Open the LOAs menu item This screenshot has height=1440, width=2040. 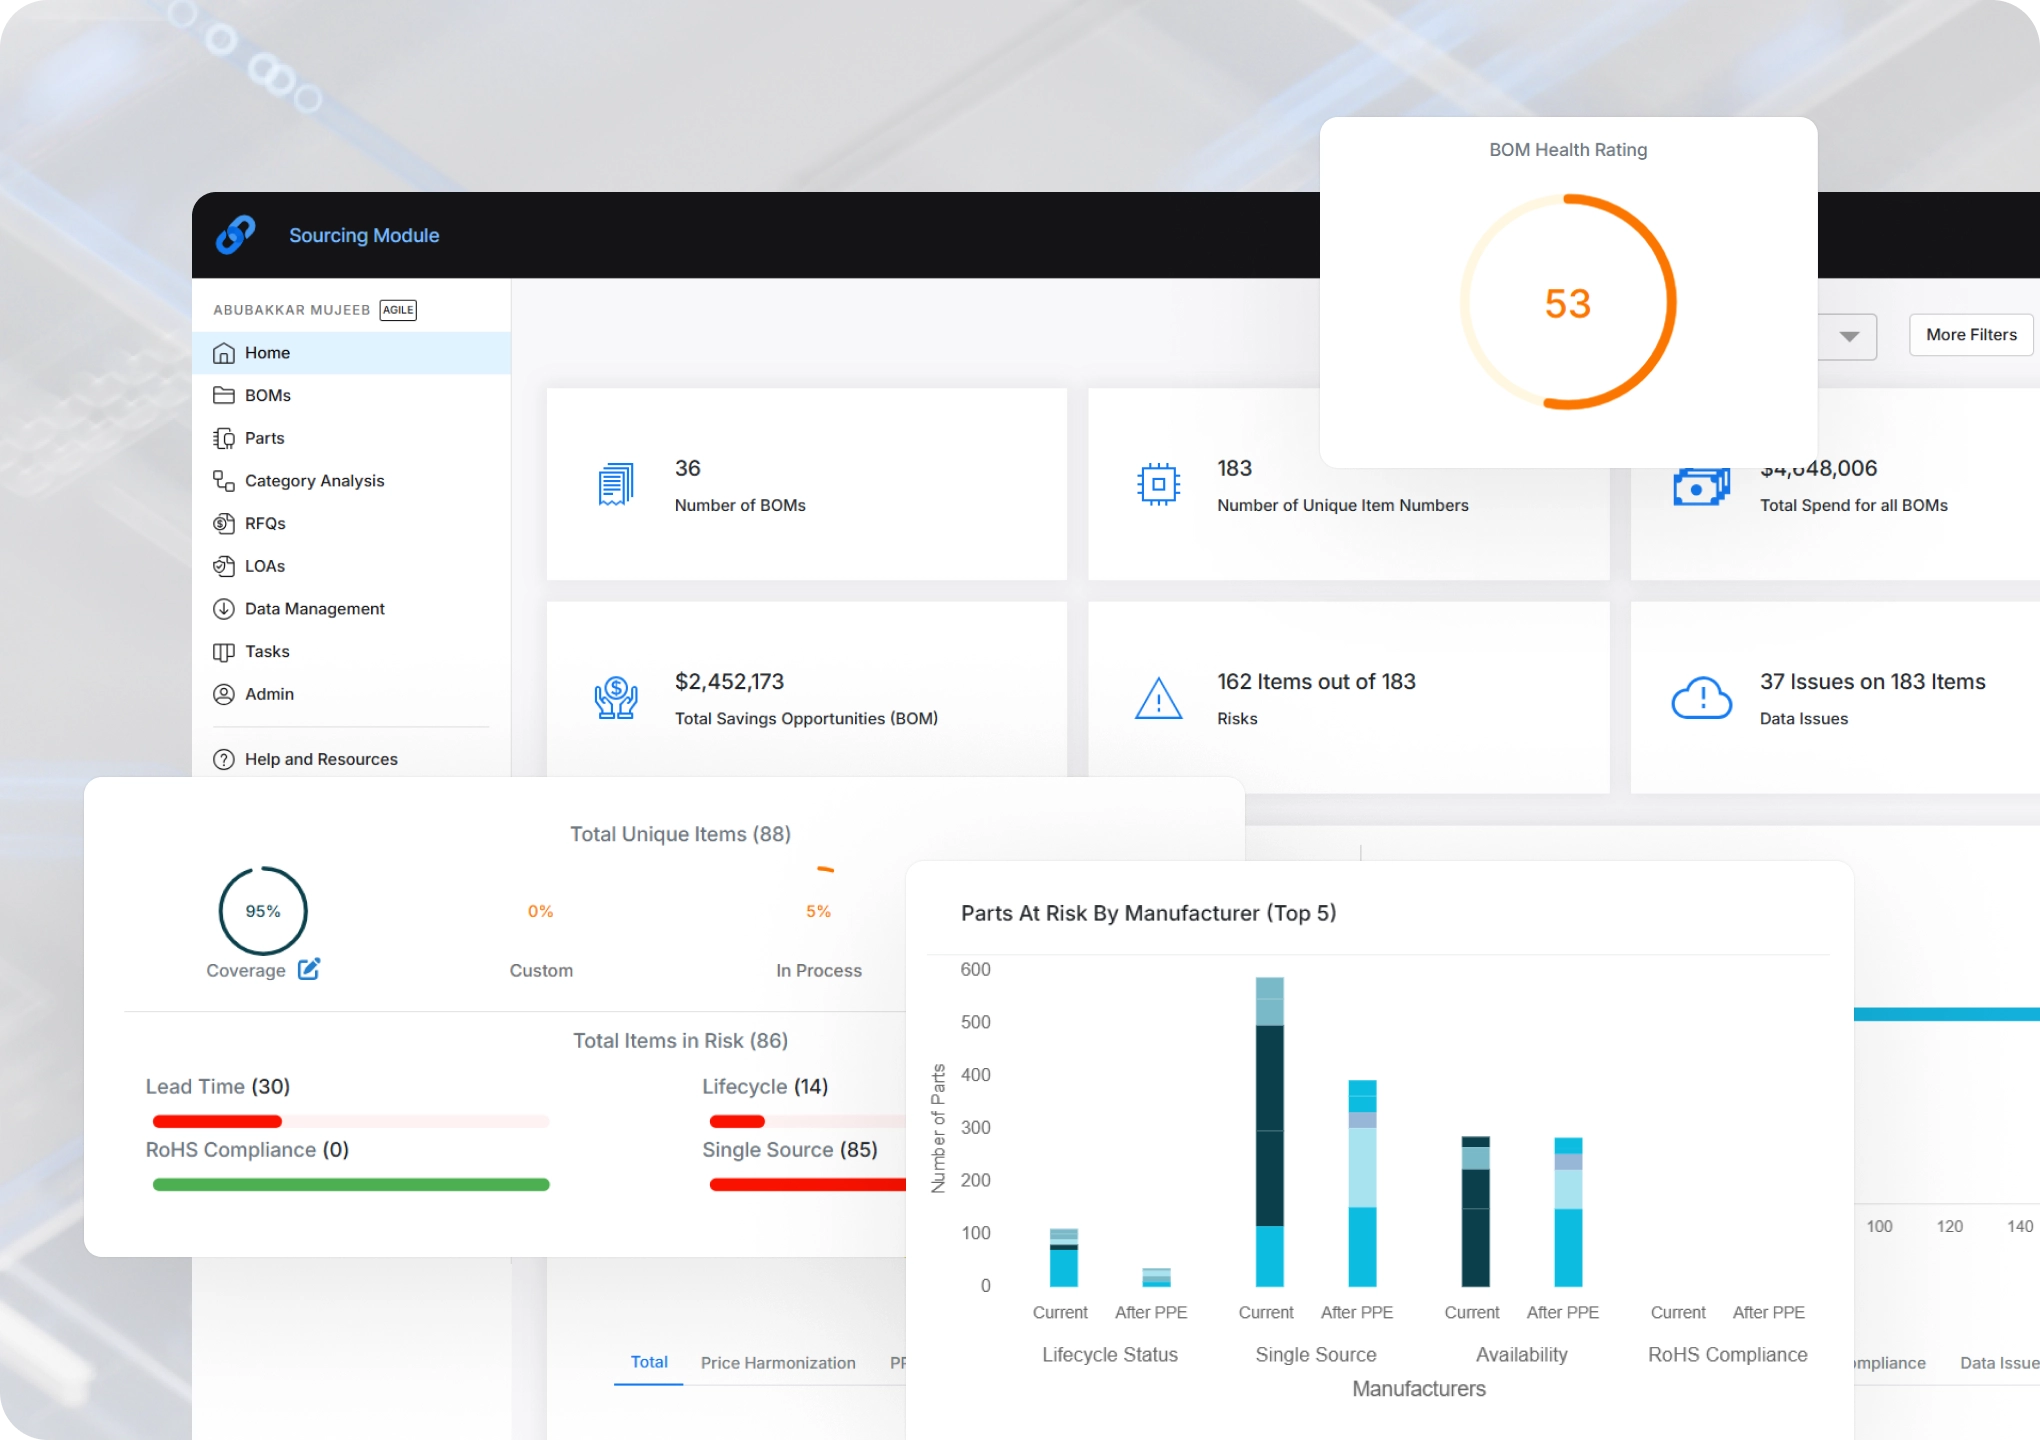tap(351, 566)
